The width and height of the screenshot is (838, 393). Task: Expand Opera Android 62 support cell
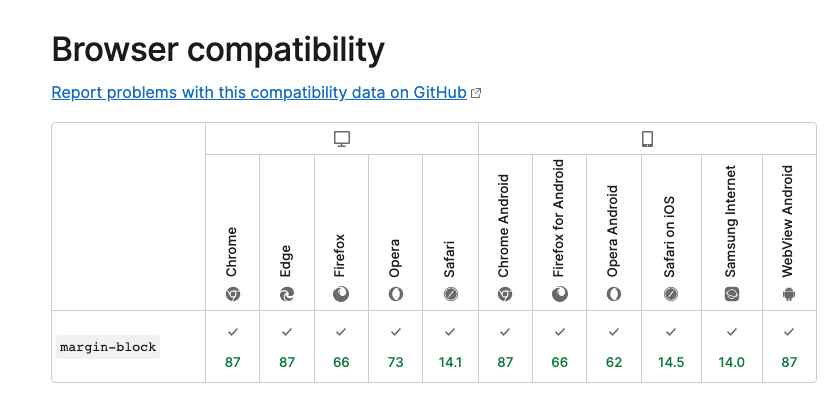[x=614, y=346]
